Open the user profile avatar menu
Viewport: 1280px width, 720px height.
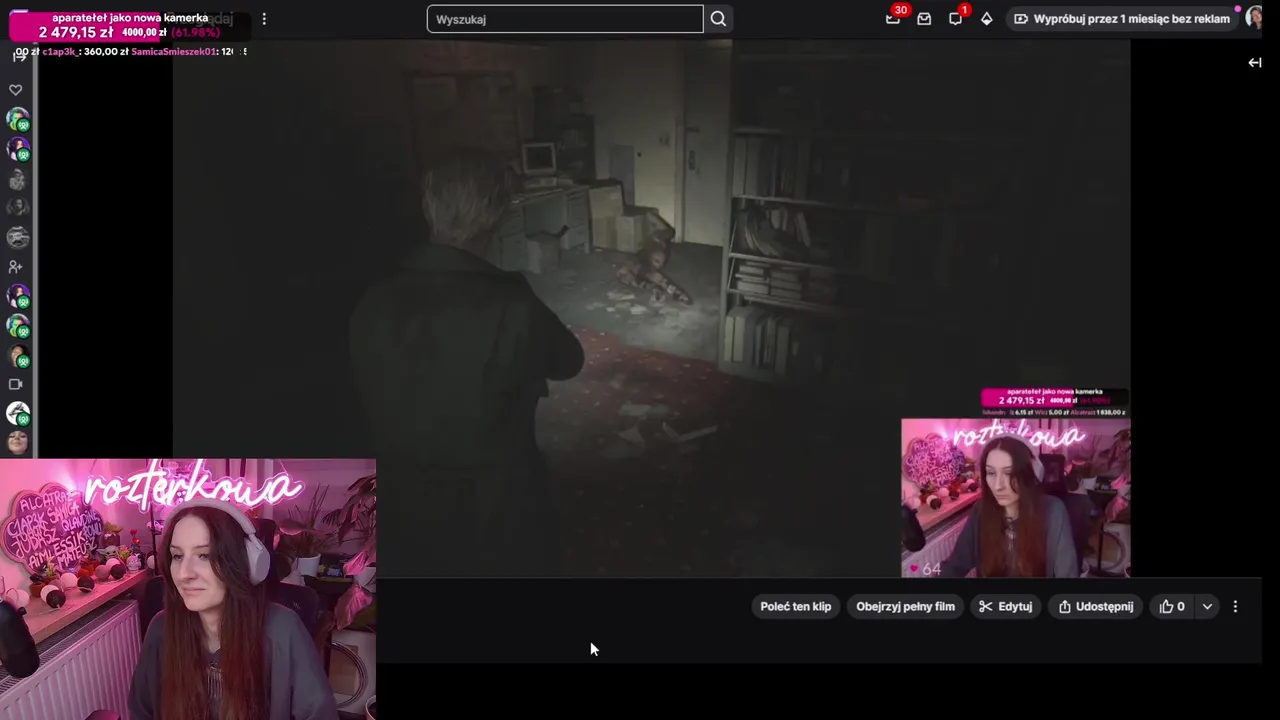[1256, 19]
